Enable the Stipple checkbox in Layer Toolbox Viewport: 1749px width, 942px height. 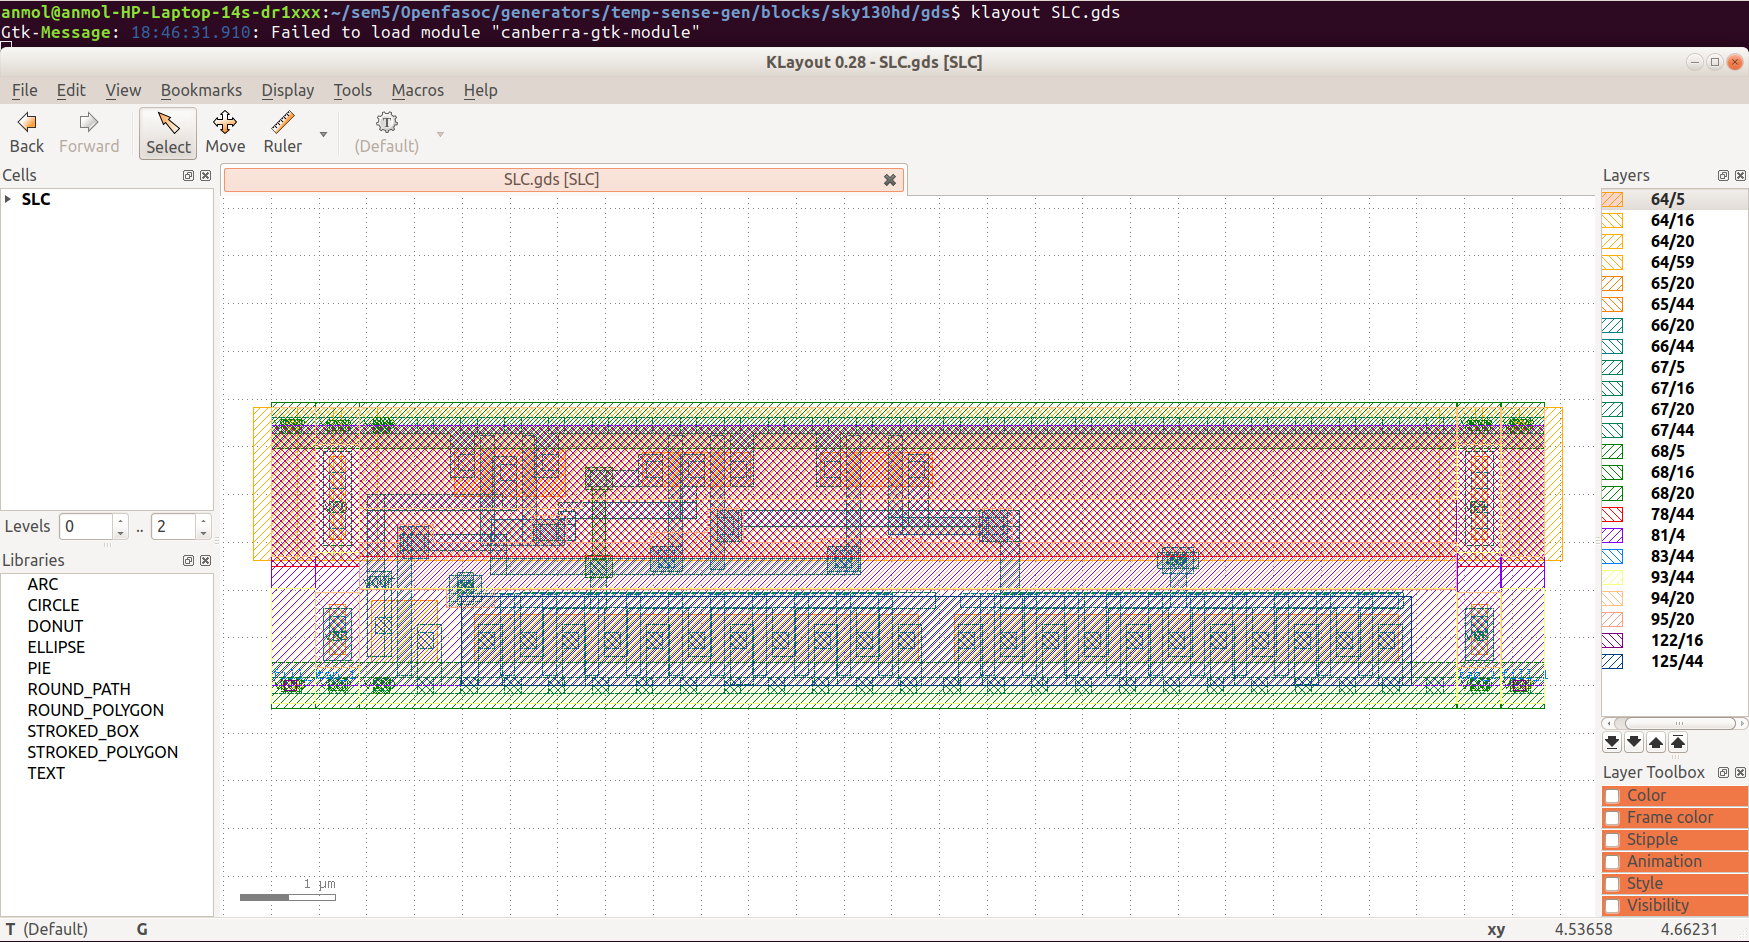coord(1613,839)
